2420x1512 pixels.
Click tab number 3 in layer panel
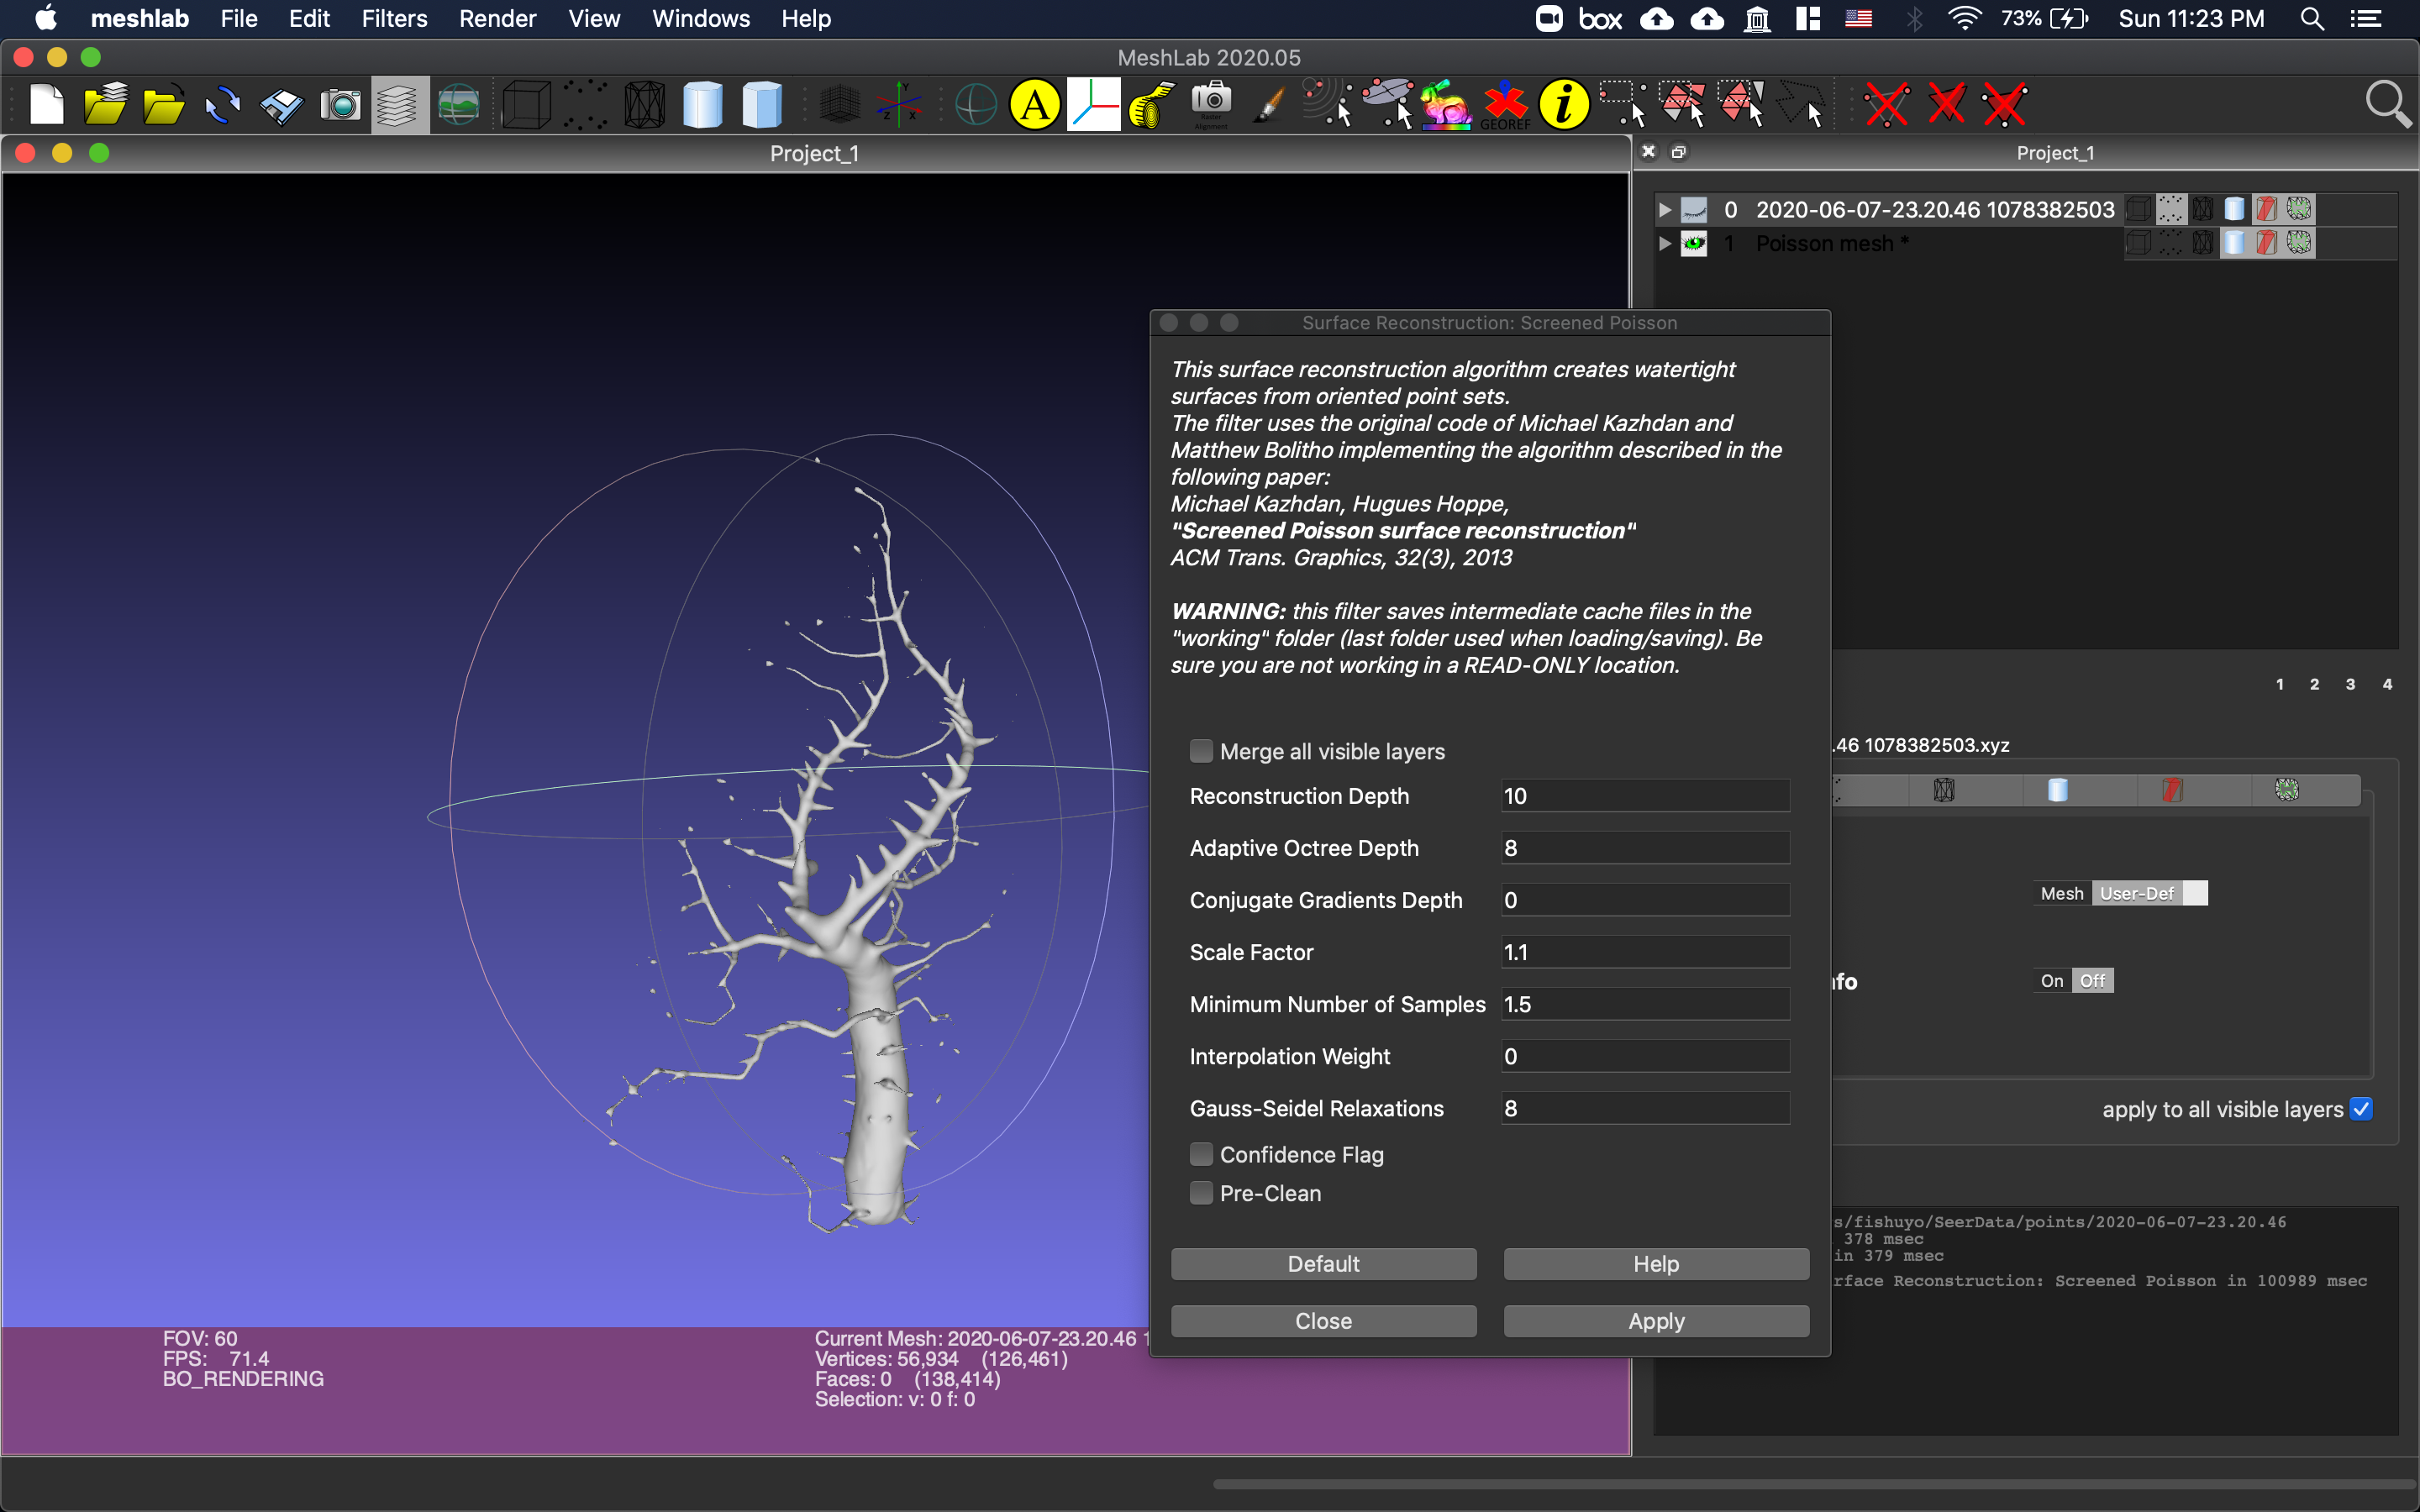point(2350,684)
